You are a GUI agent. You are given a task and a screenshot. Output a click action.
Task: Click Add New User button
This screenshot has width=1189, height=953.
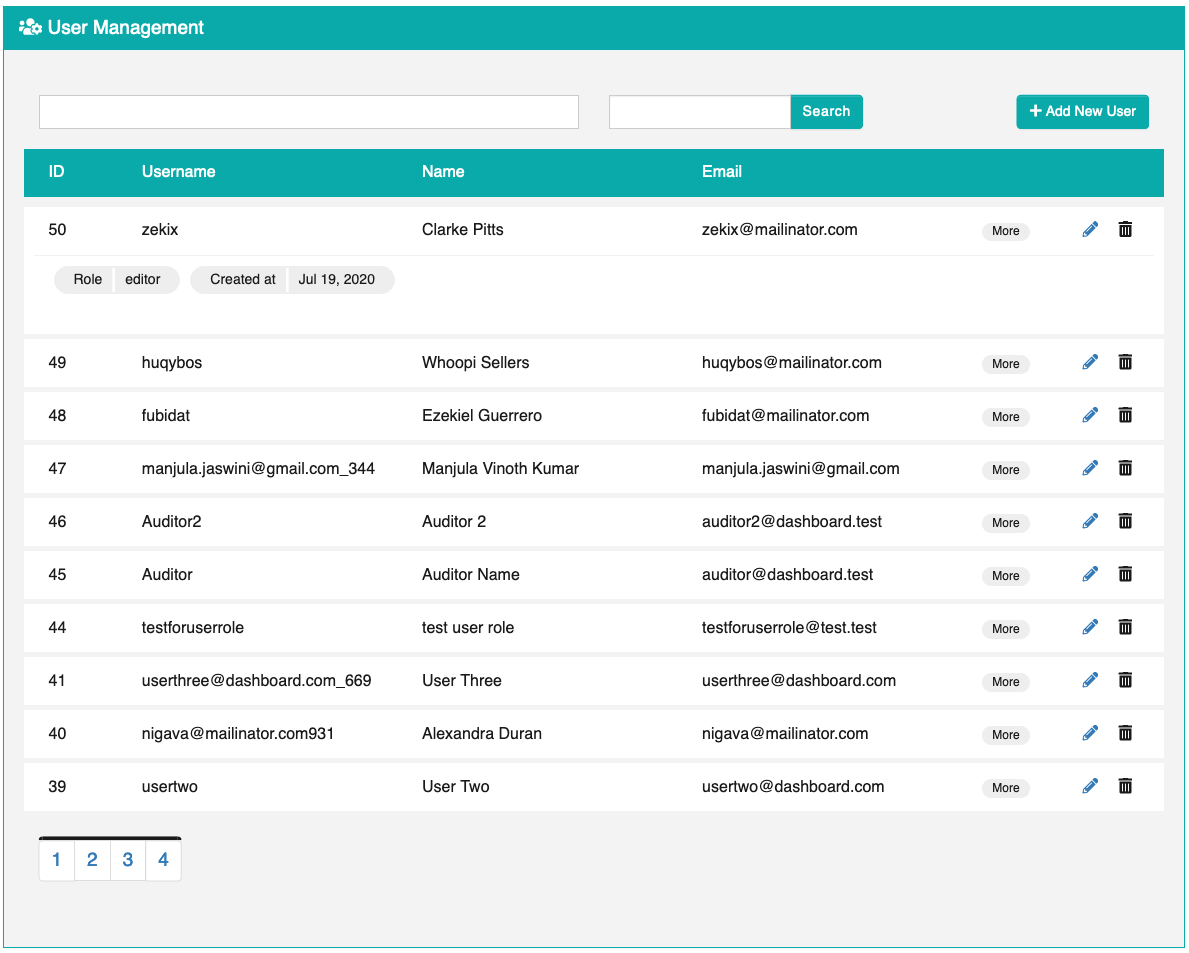[x=1082, y=111]
